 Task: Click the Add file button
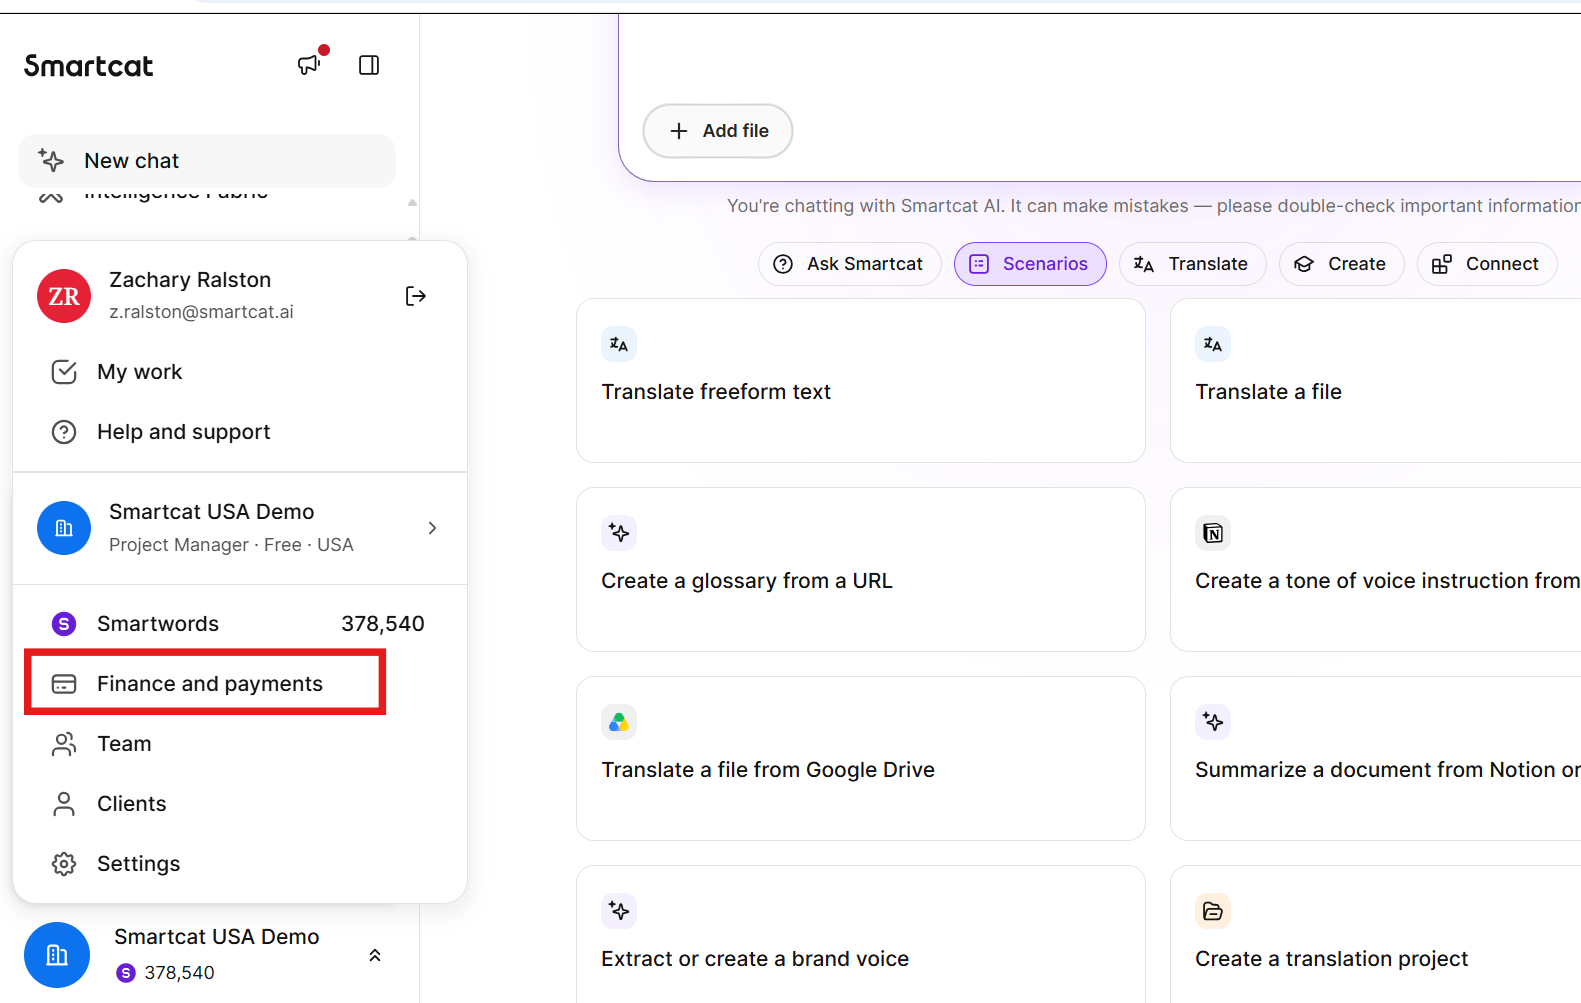click(x=718, y=131)
